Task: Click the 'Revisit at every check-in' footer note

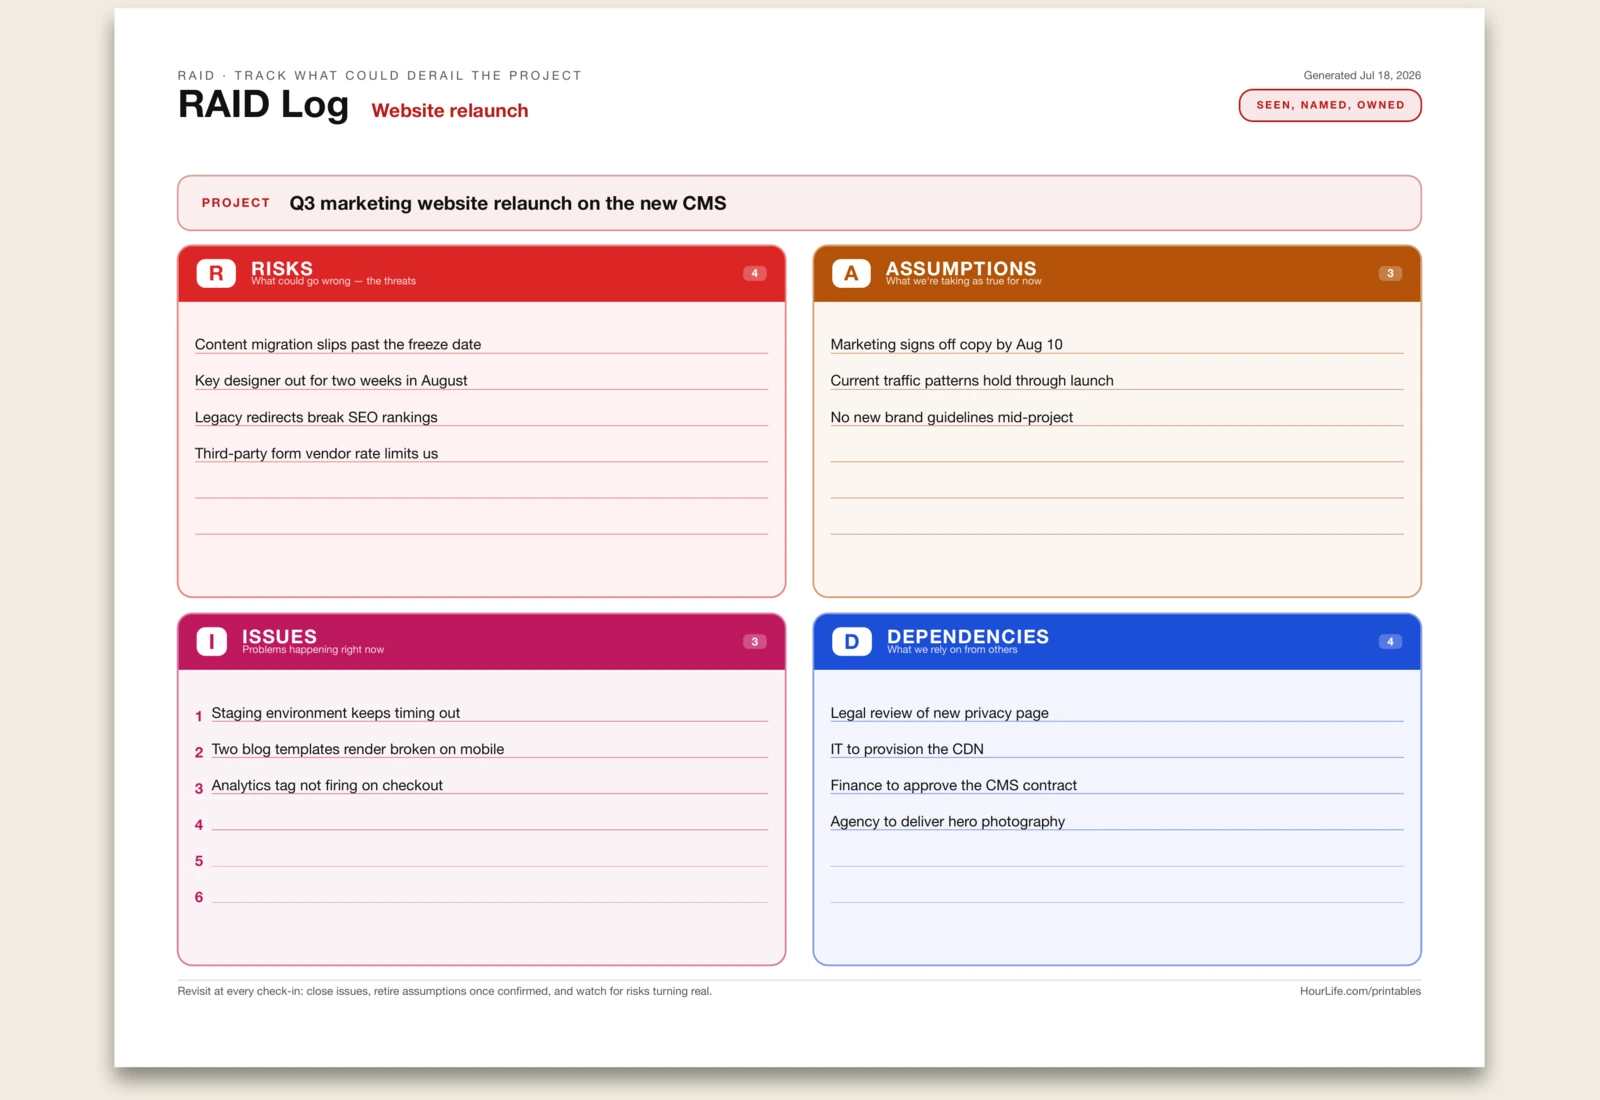Action: pyautogui.click(x=445, y=991)
